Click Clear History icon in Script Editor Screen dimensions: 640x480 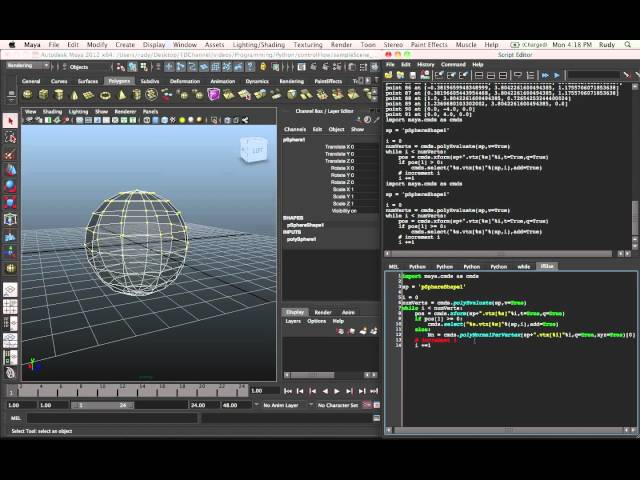pos(439,75)
